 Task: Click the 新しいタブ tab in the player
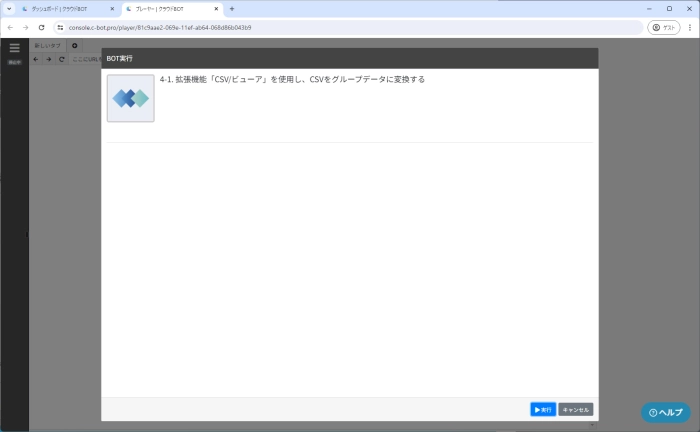tap(47, 46)
